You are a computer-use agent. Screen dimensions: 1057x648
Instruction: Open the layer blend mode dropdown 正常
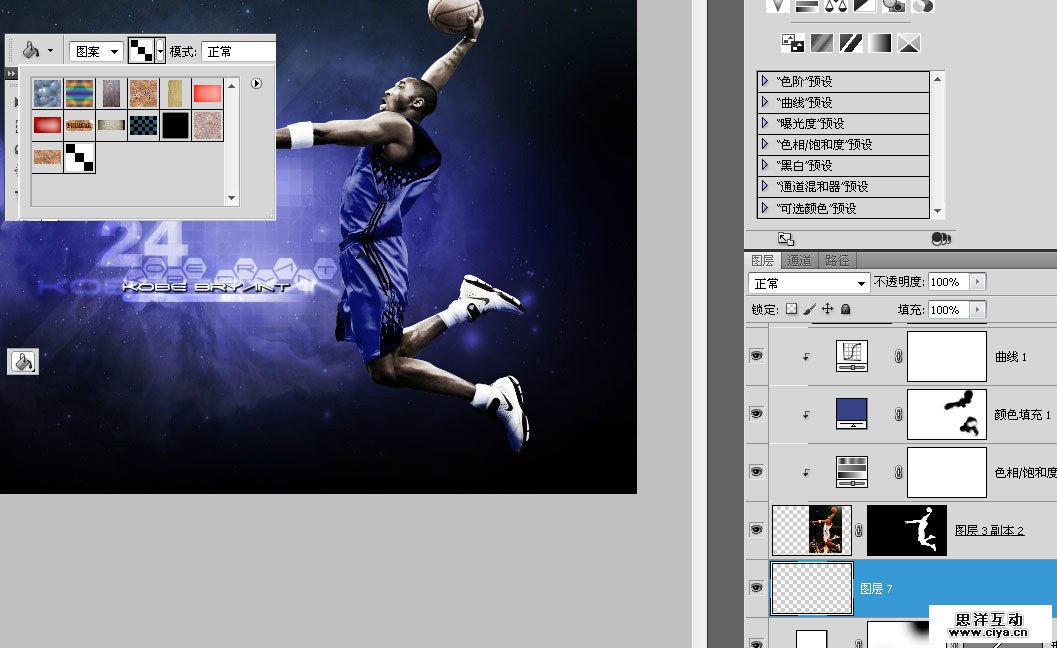click(x=808, y=283)
